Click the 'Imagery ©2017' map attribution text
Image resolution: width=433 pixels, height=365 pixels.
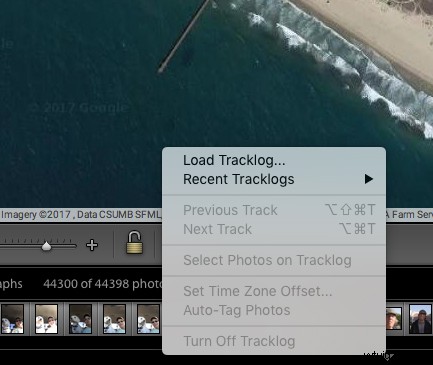click(x=36, y=214)
